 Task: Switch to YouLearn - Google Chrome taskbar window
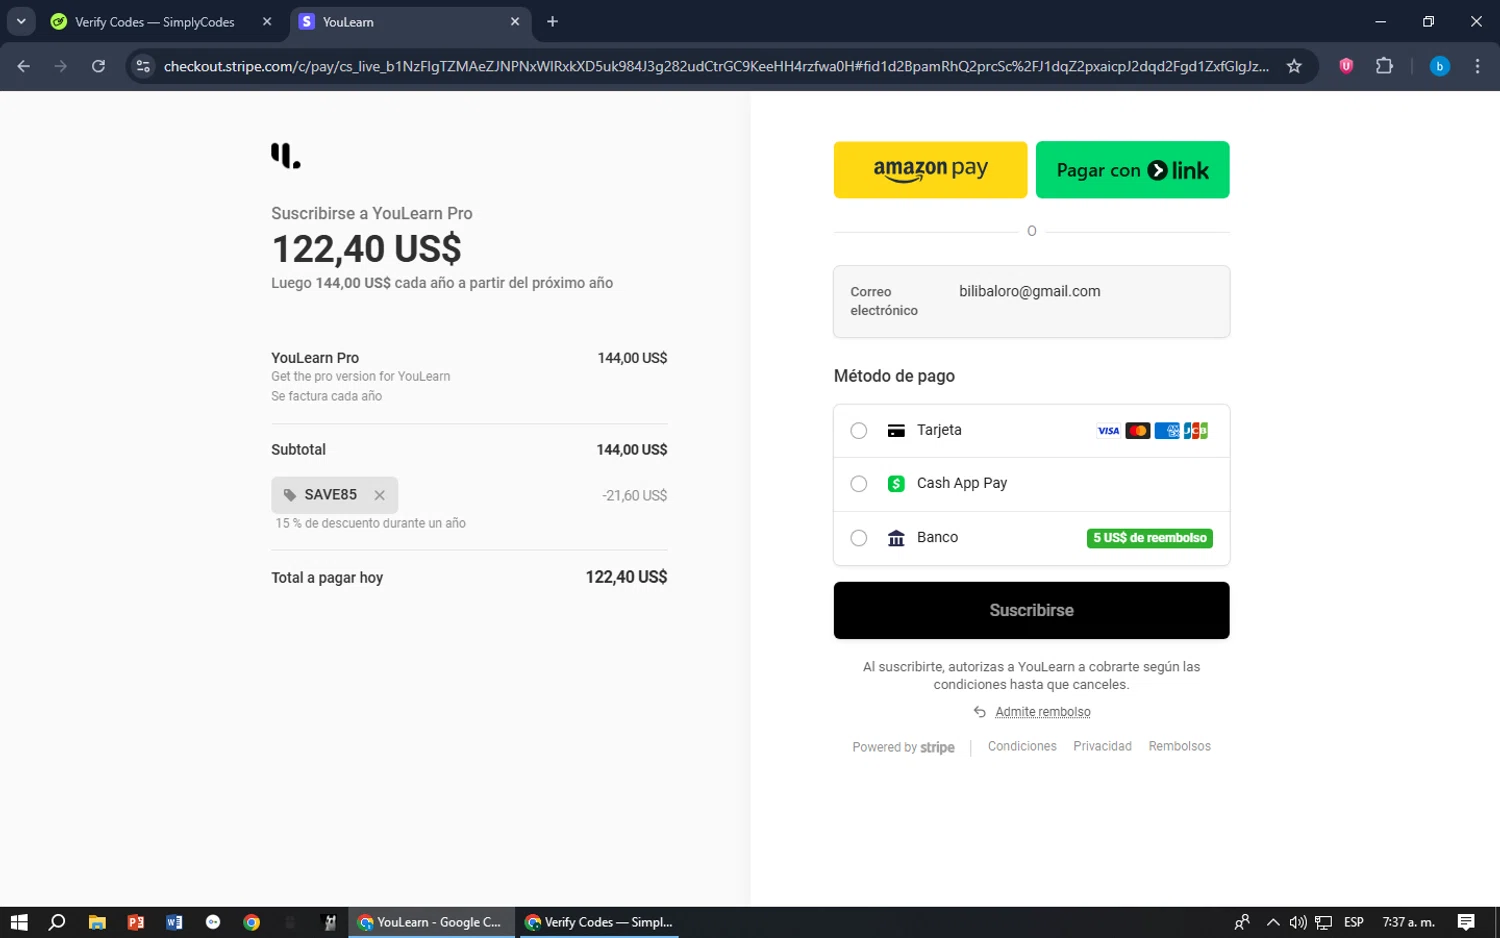pos(432,922)
